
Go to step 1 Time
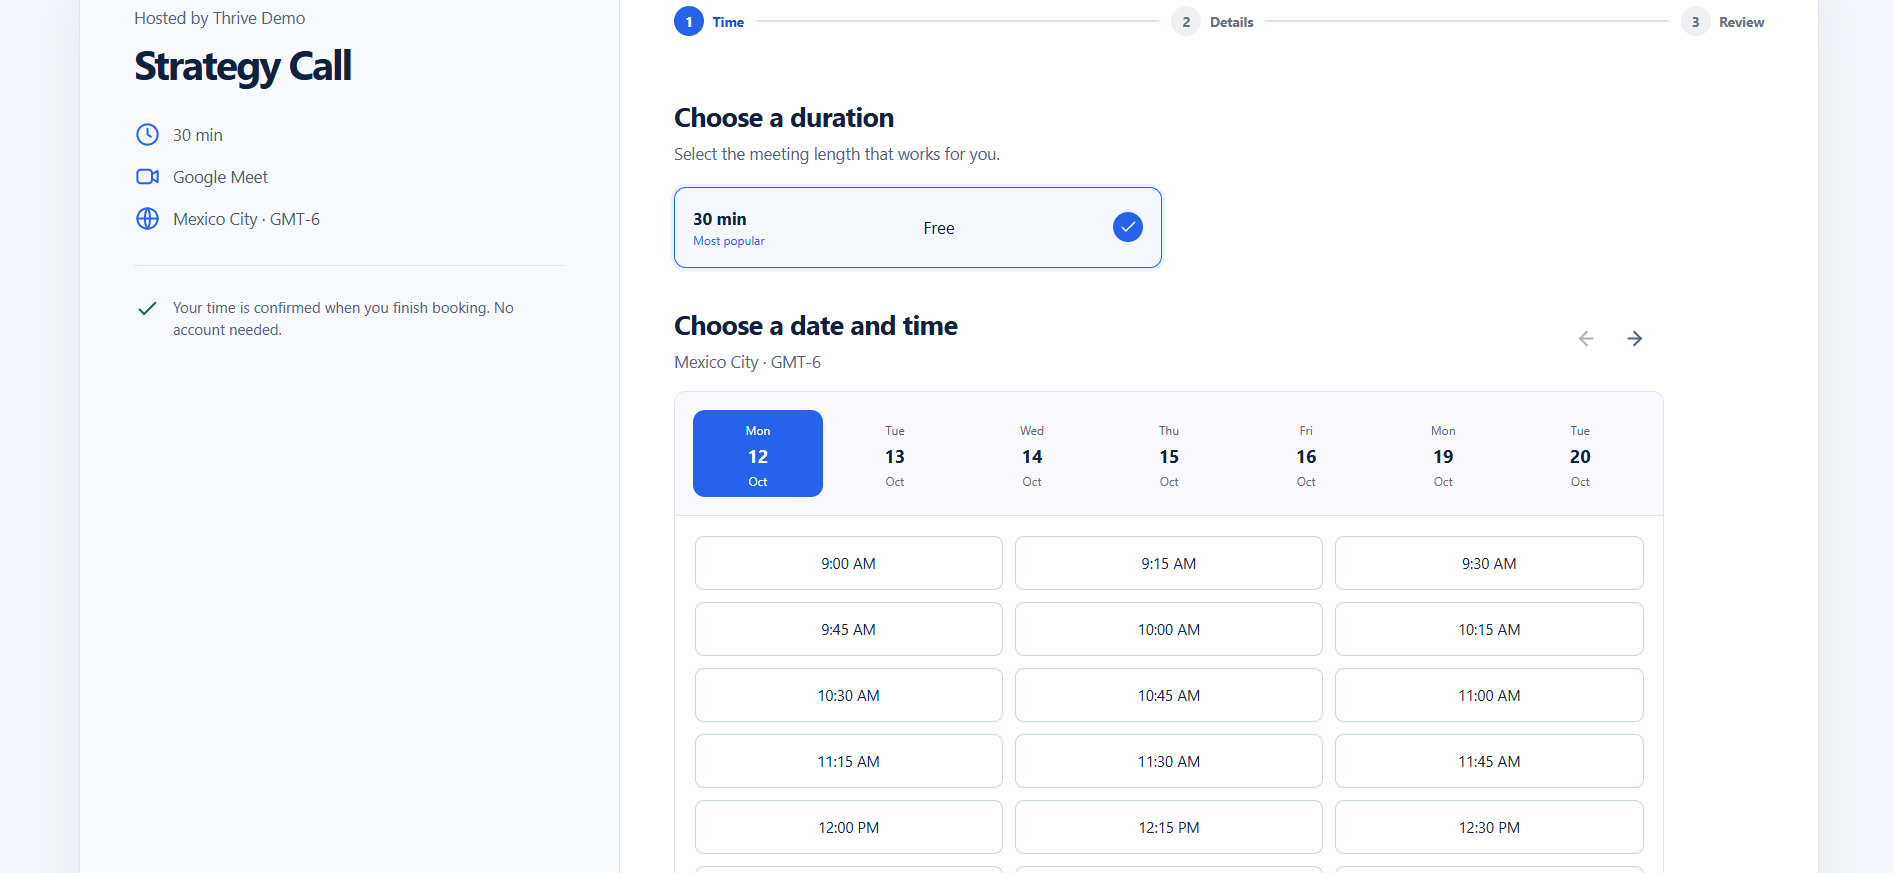[709, 21]
